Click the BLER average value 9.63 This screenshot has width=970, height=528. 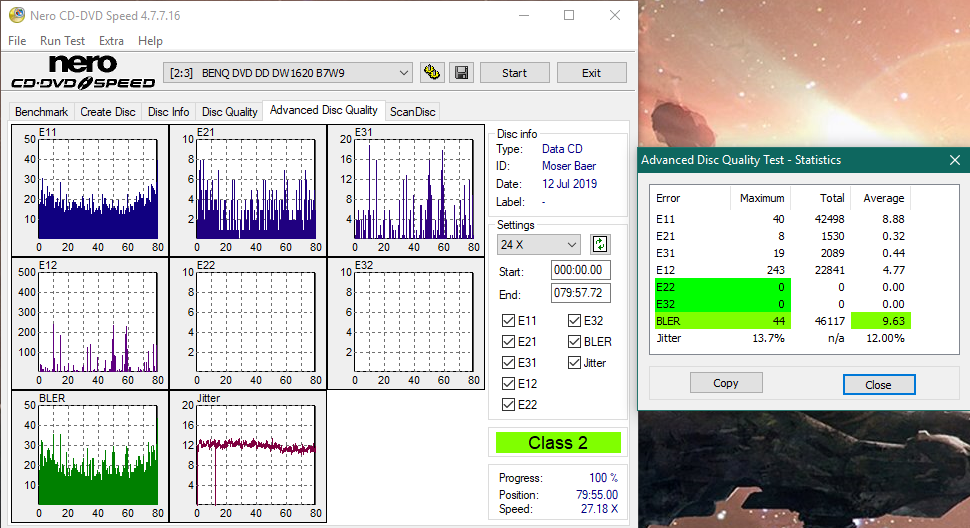[881, 321]
